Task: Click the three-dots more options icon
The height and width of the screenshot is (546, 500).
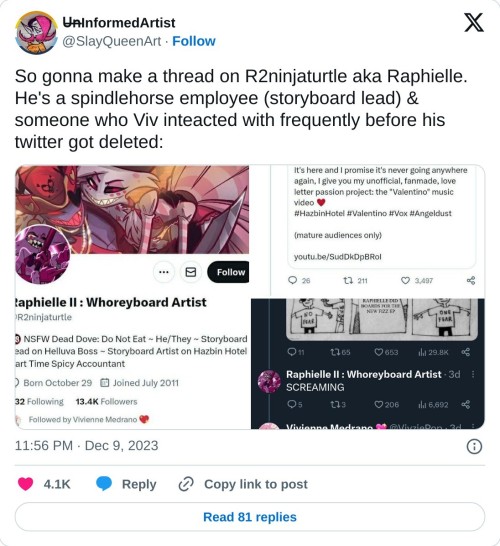Action: coord(164,272)
